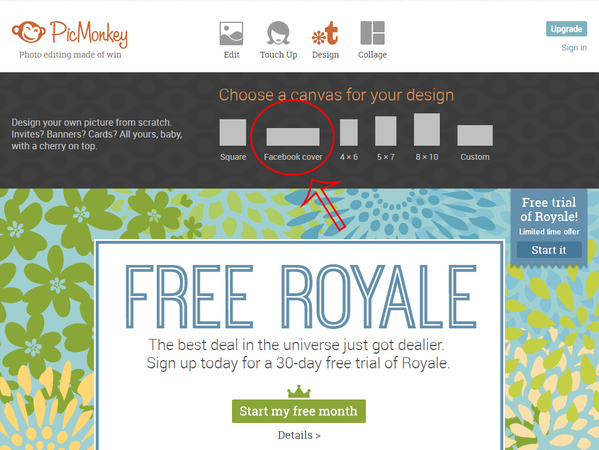Click the Collage label text
The image size is (599, 450).
click(372, 55)
